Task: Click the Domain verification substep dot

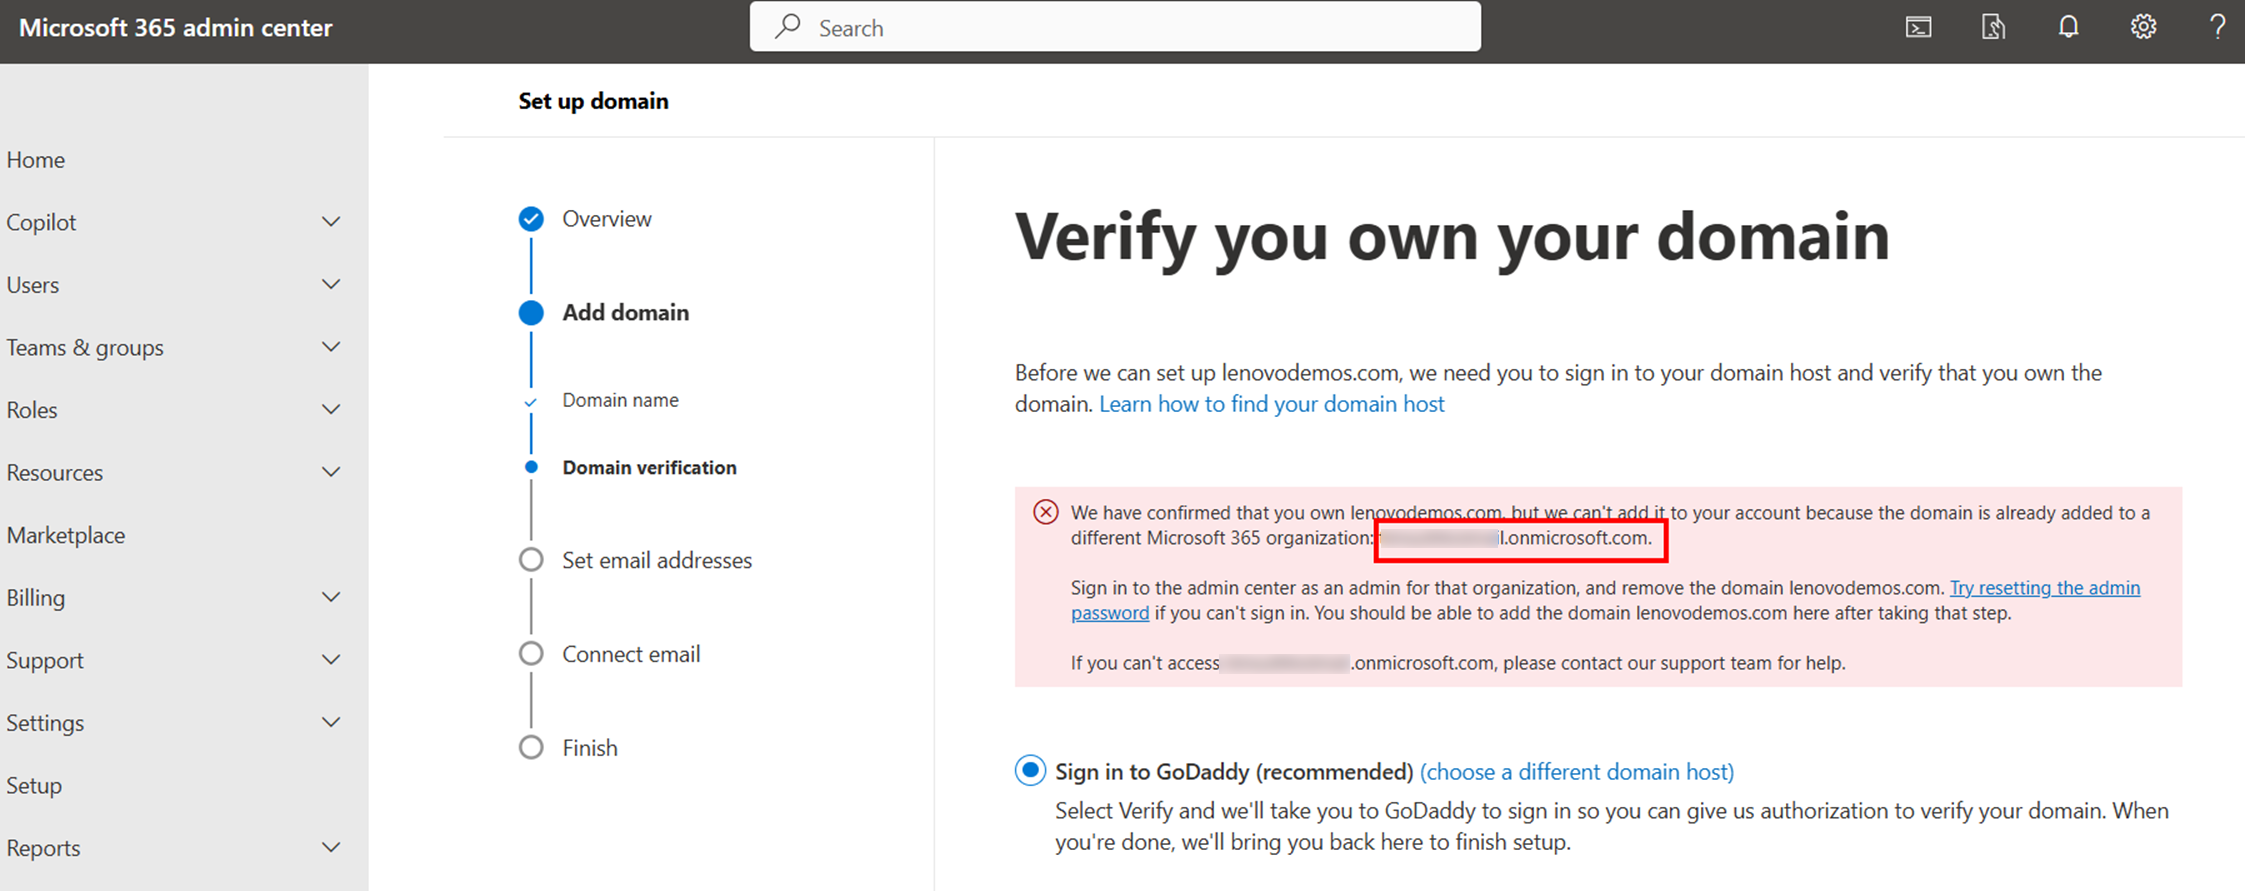Action: pyautogui.click(x=531, y=467)
